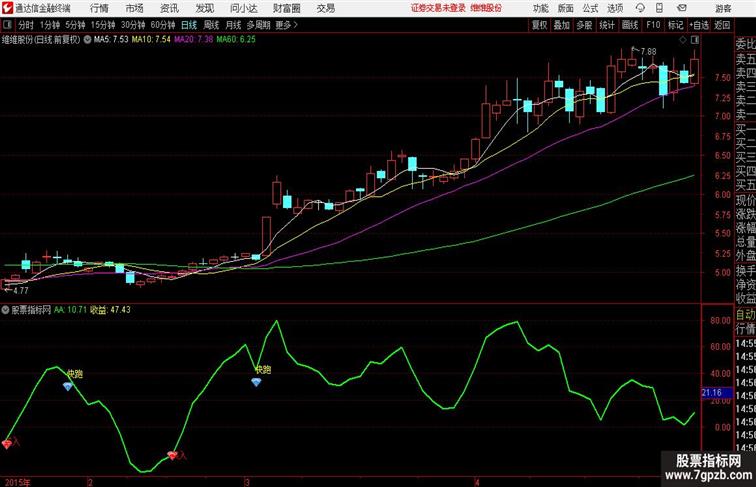Image resolution: width=756 pixels, height=487 pixels.
Task: Open the 行情 menu
Action: [99, 8]
